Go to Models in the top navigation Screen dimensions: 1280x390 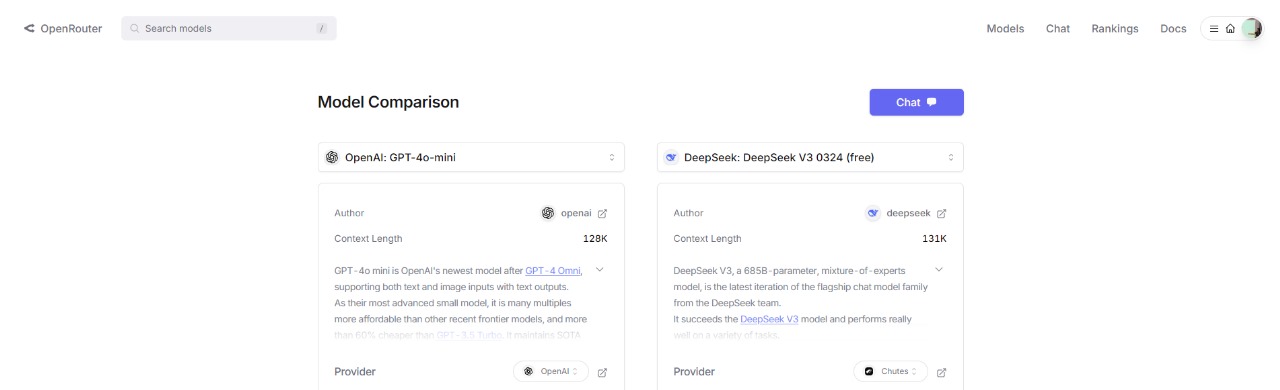1005,29
